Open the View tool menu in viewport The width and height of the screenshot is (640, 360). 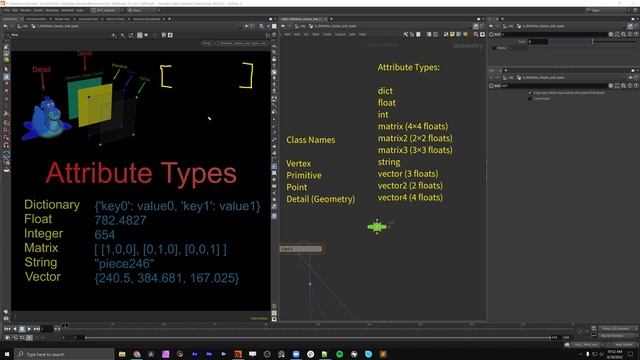14,35
